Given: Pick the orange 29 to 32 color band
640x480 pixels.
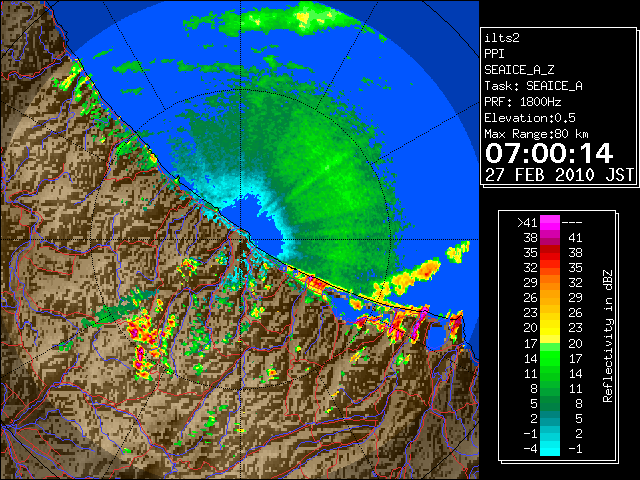Looking at the screenshot, I should pyautogui.click(x=550, y=283).
